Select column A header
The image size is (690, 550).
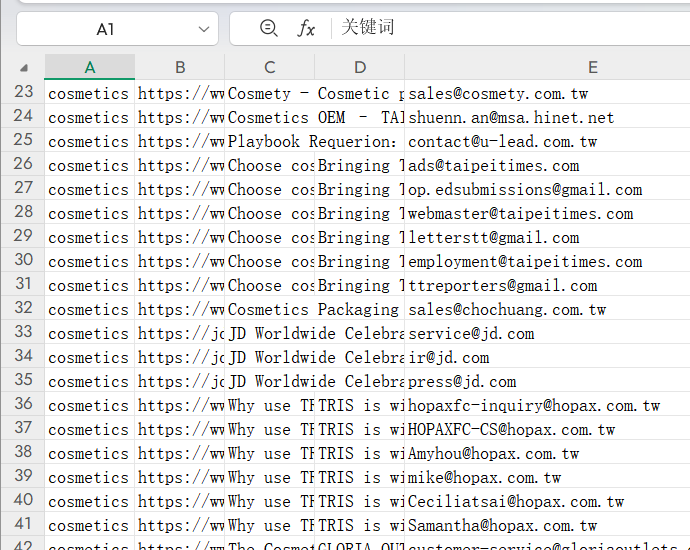tap(90, 67)
